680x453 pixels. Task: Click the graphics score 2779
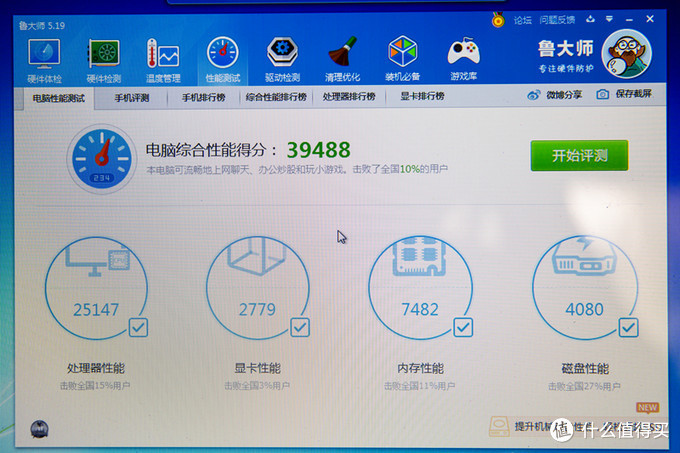click(257, 309)
